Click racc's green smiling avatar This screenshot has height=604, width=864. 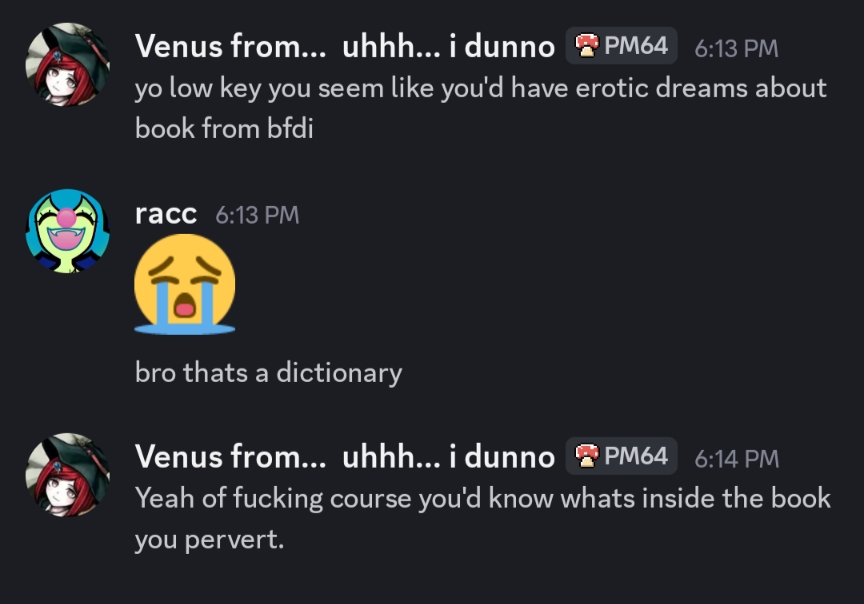coord(67,231)
